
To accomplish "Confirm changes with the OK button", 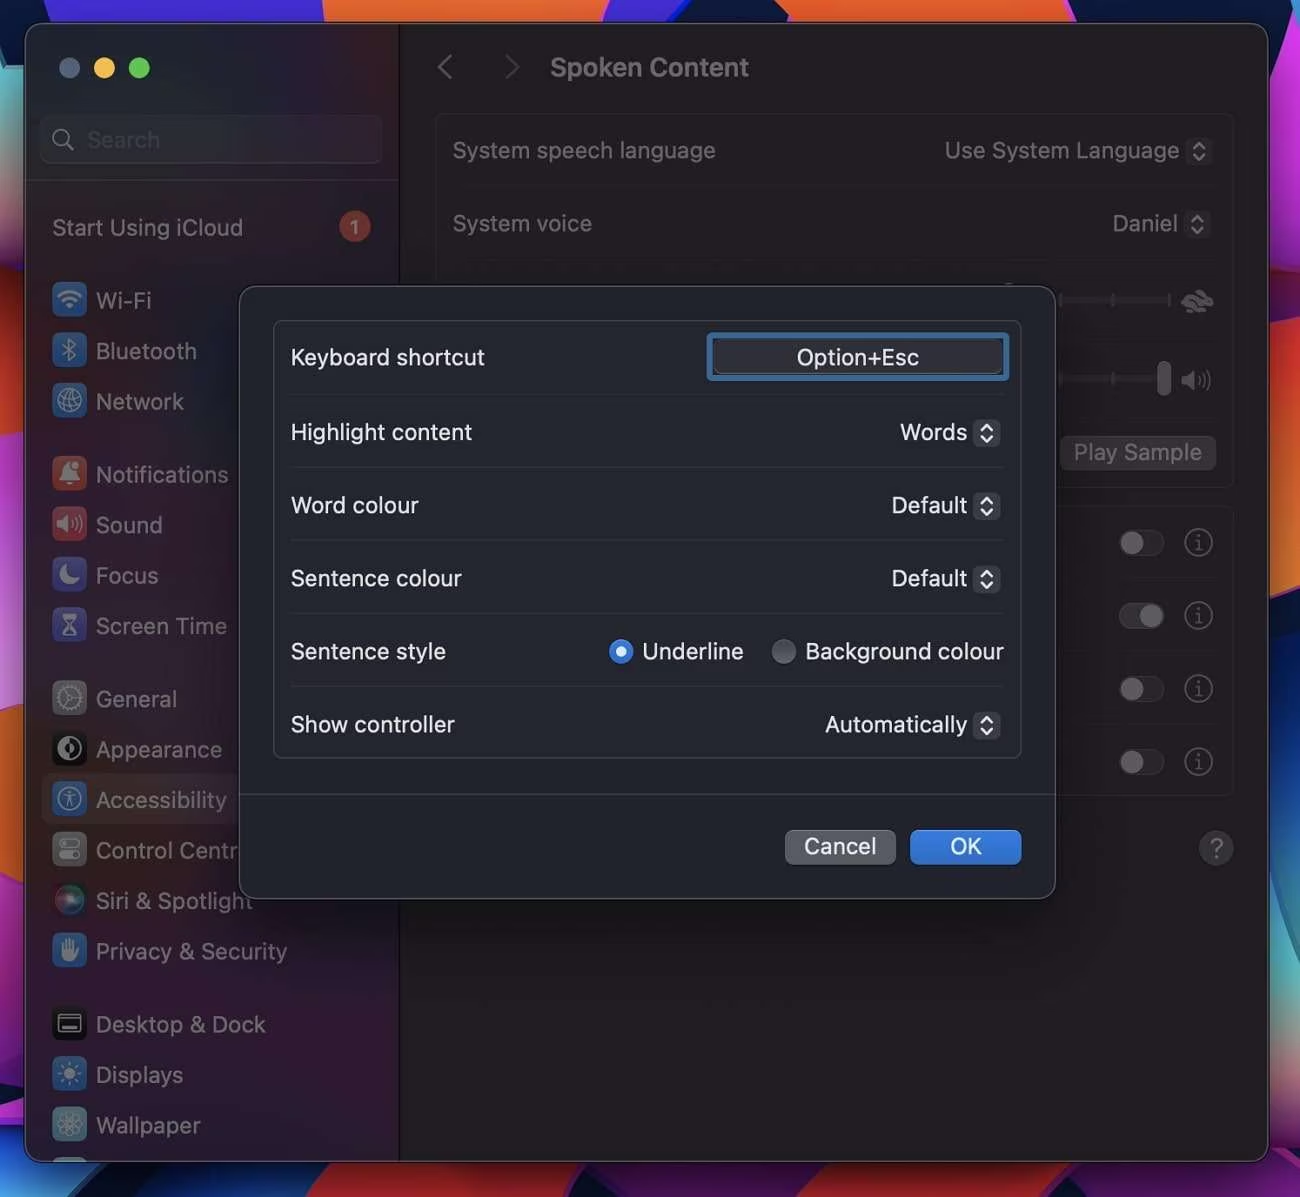I will click(x=964, y=846).
